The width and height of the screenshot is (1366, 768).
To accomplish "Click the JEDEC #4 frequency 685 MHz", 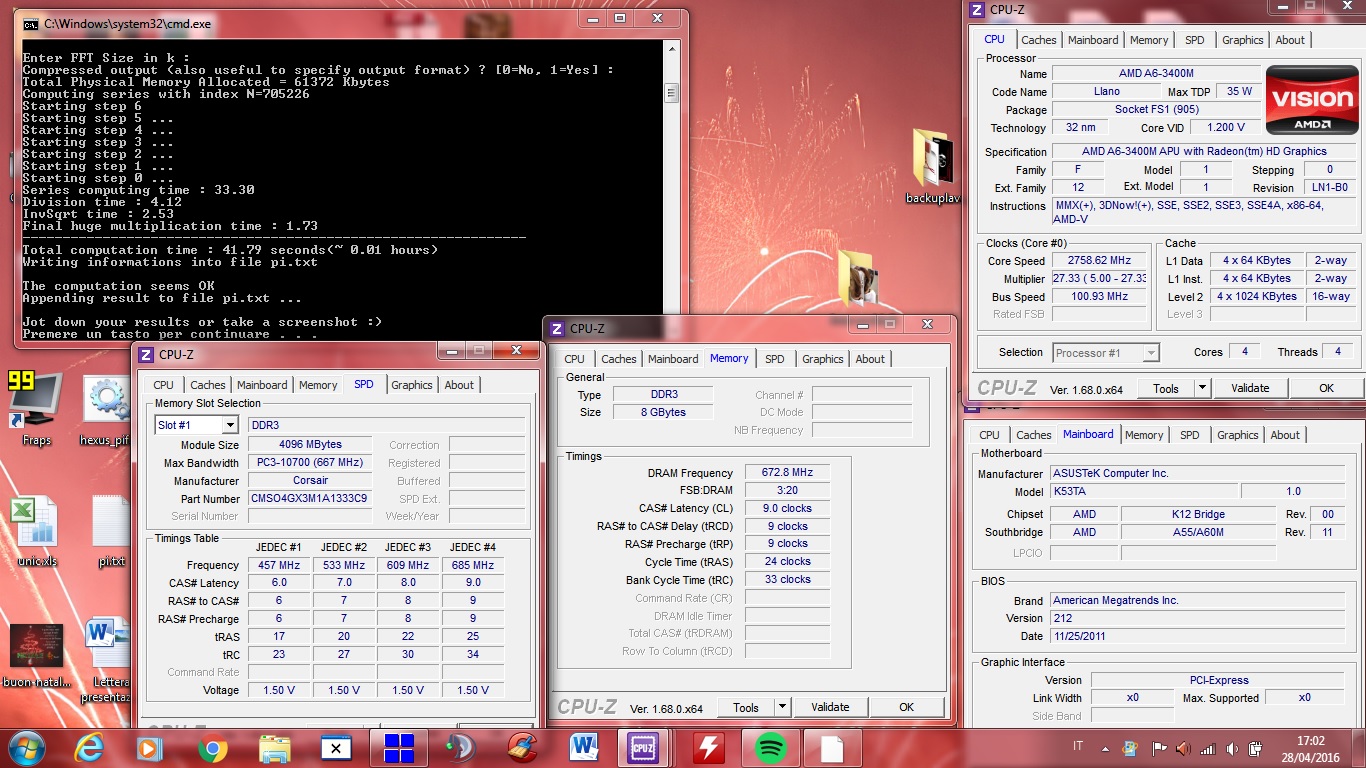I will (x=473, y=565).
